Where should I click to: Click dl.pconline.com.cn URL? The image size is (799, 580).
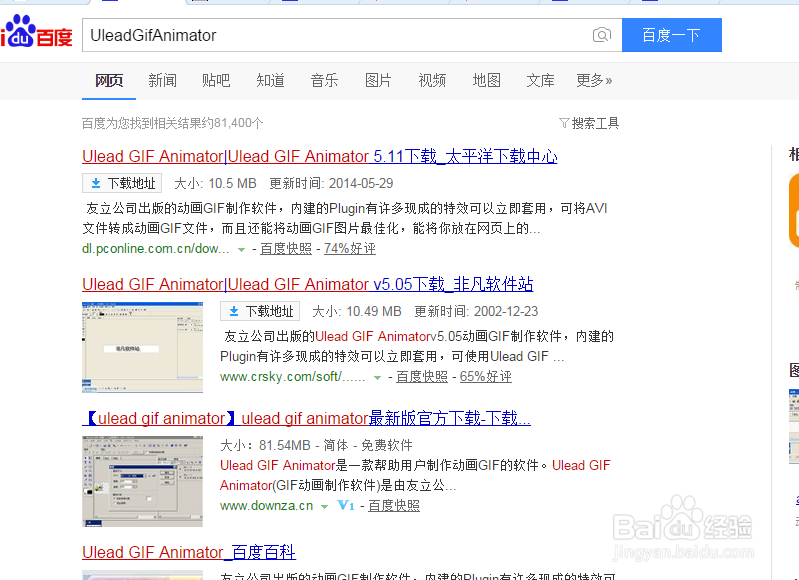click(155, 249)
